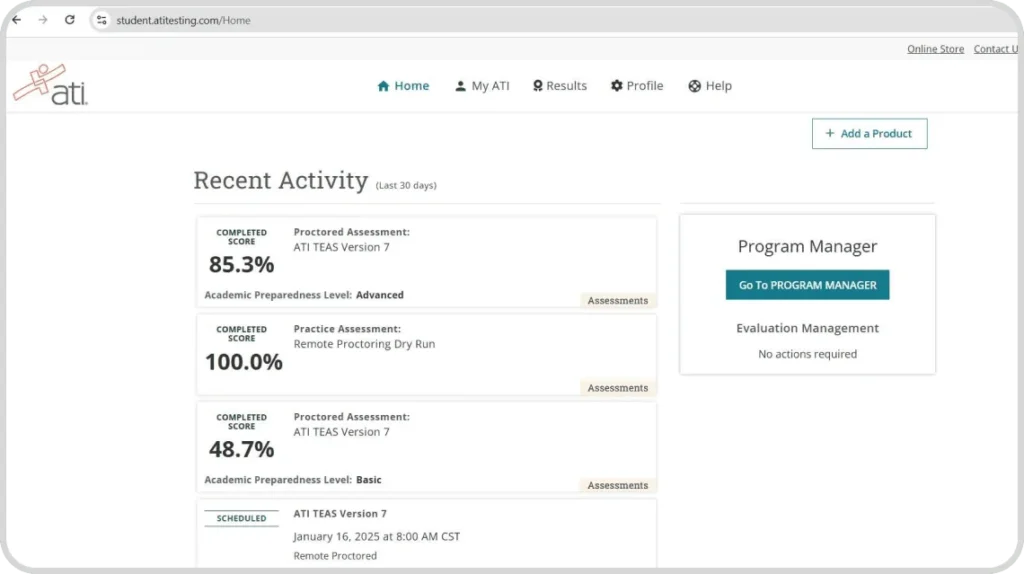This screenshot has width=1024, height=574.
Task: Click the My ATI person icon
Action: pos(460,86)
